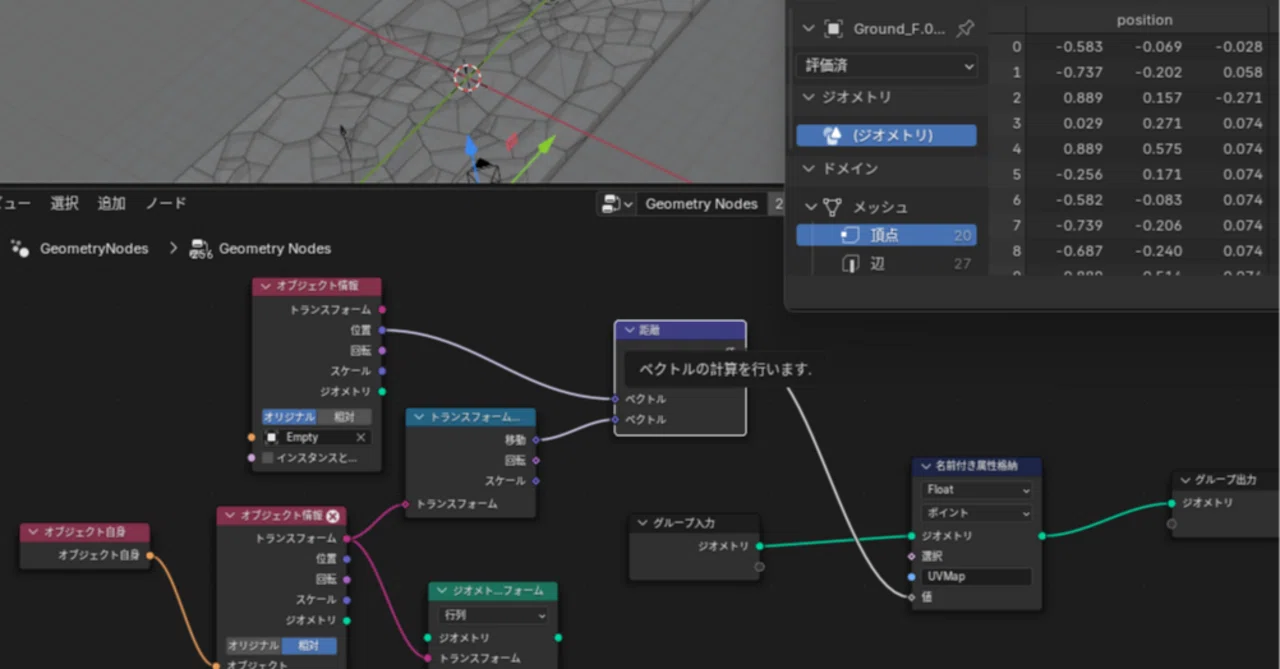The height and width of the screenshot is (669, 1280).
Task: Click the GeometryNodes breadcrumb label
Action: [94, 248]
